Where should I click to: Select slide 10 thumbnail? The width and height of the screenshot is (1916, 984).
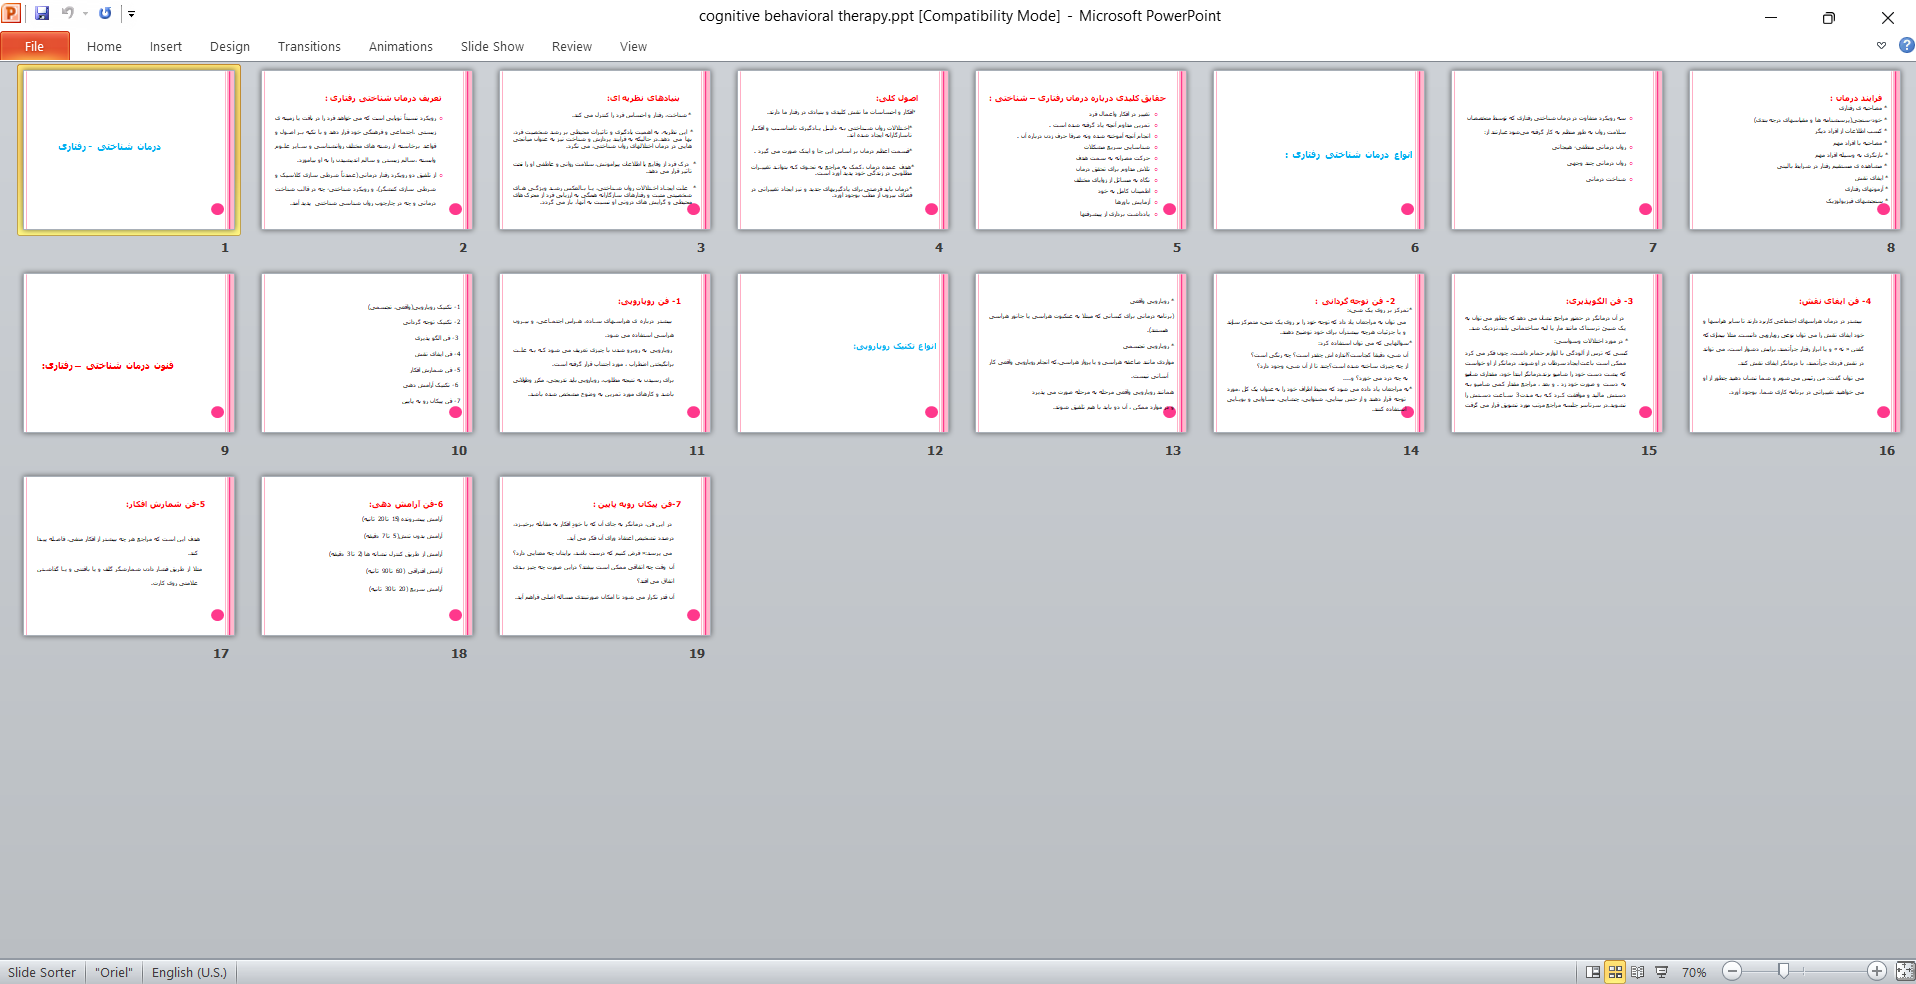pyautogui.click(x=367, y=353)
